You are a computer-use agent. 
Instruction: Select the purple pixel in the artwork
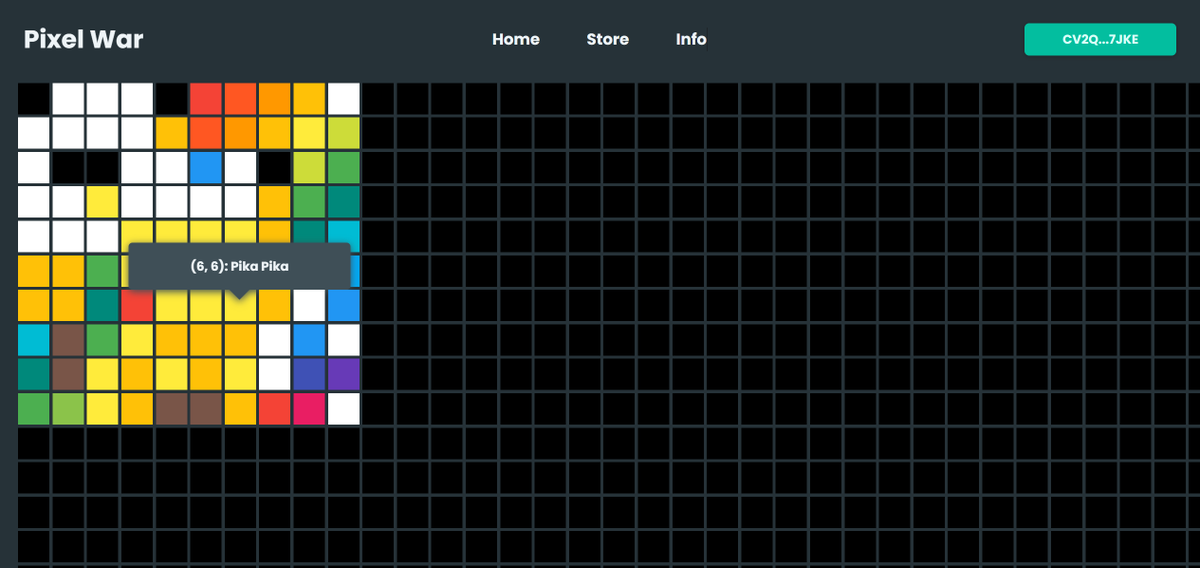(x=343, y=374)
